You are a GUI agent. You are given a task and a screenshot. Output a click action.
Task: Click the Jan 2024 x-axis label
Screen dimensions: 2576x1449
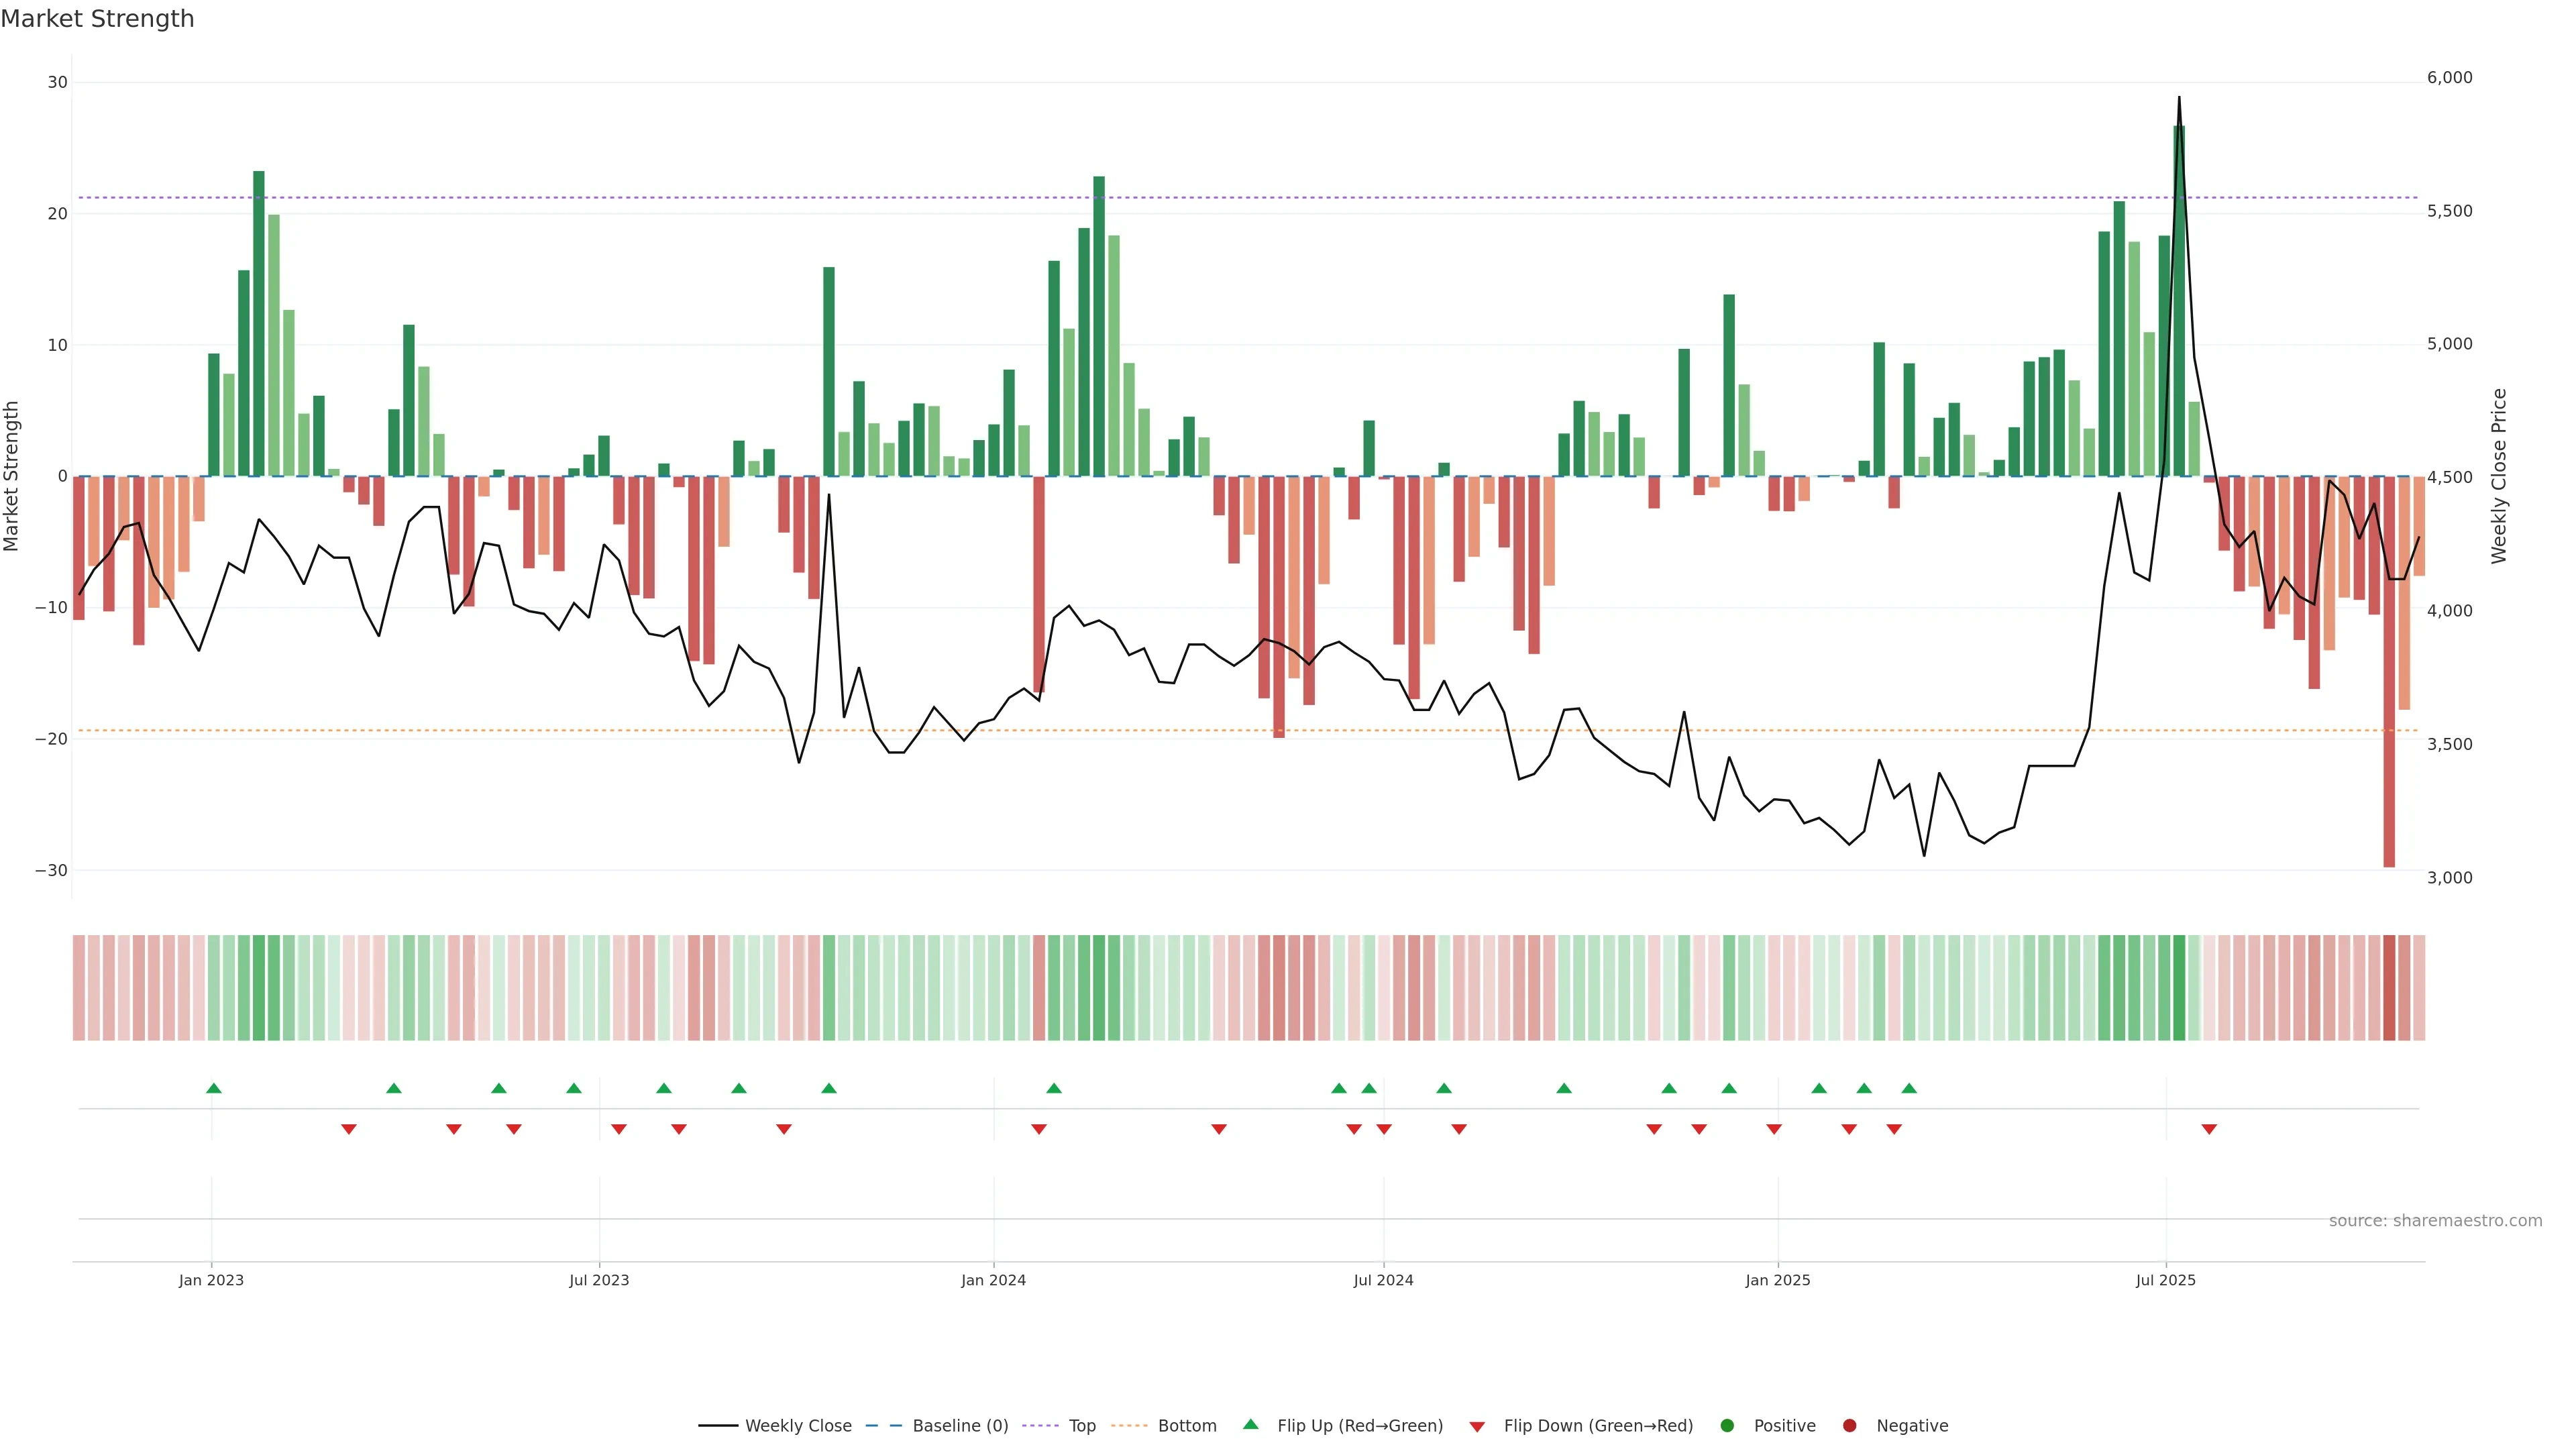coord(993,1280)
